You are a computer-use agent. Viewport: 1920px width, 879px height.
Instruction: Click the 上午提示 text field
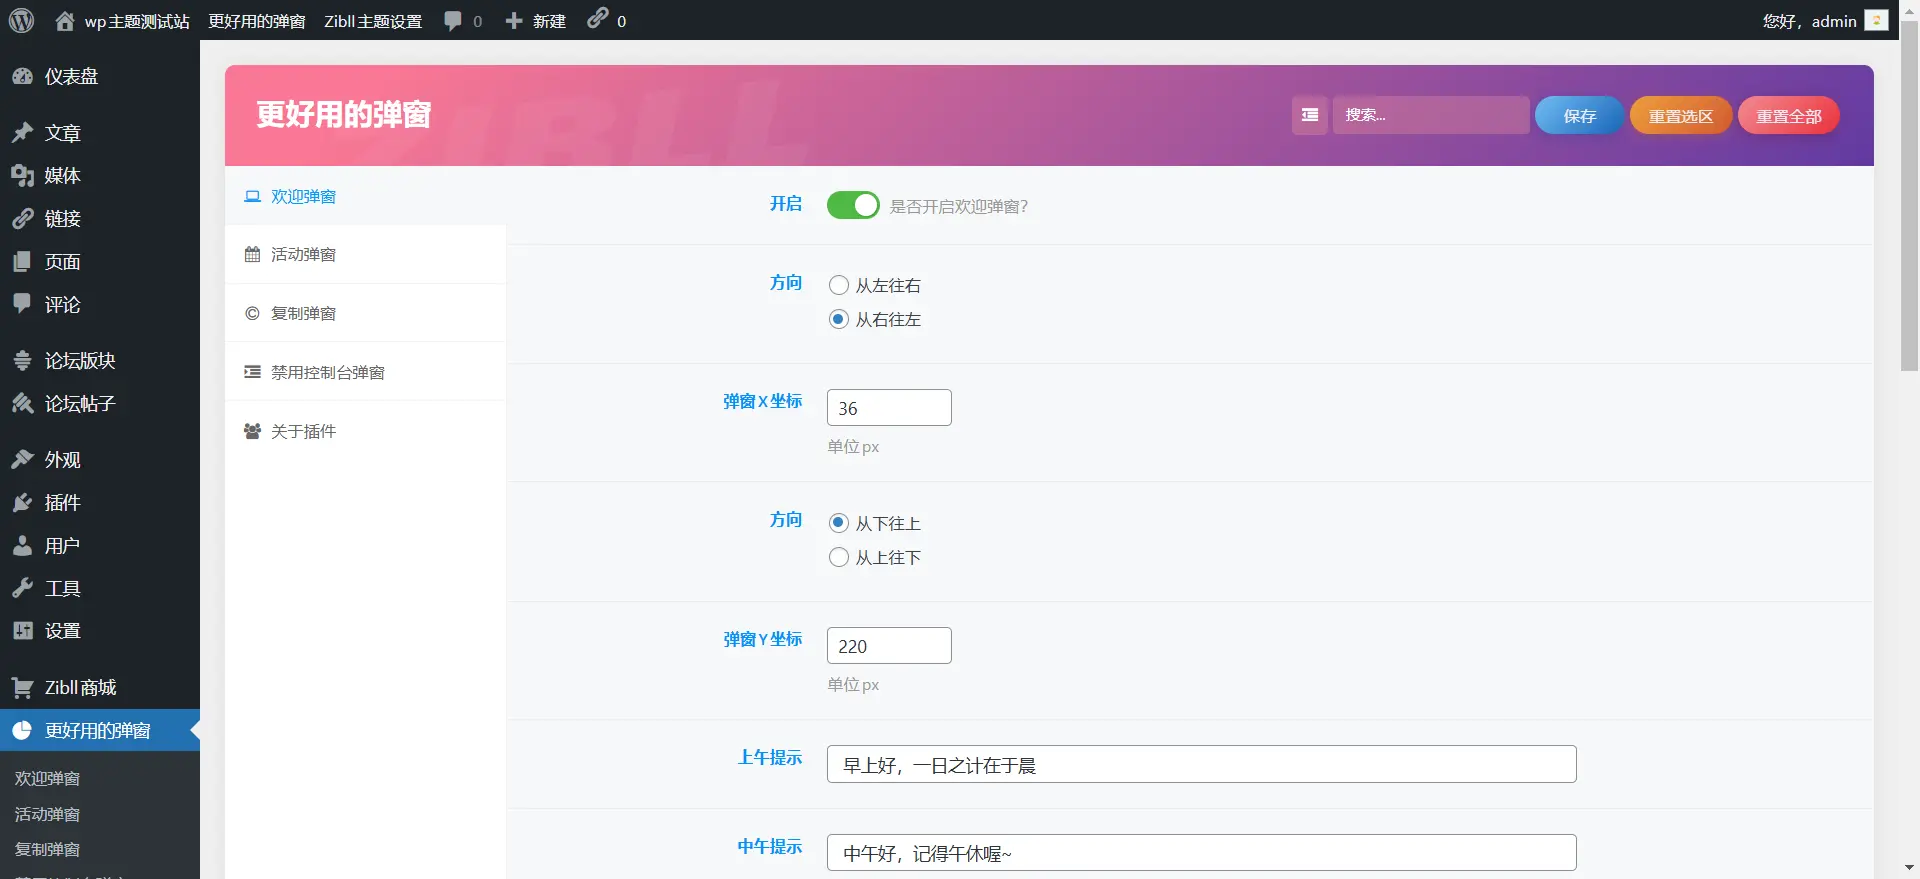(1202, 764)
